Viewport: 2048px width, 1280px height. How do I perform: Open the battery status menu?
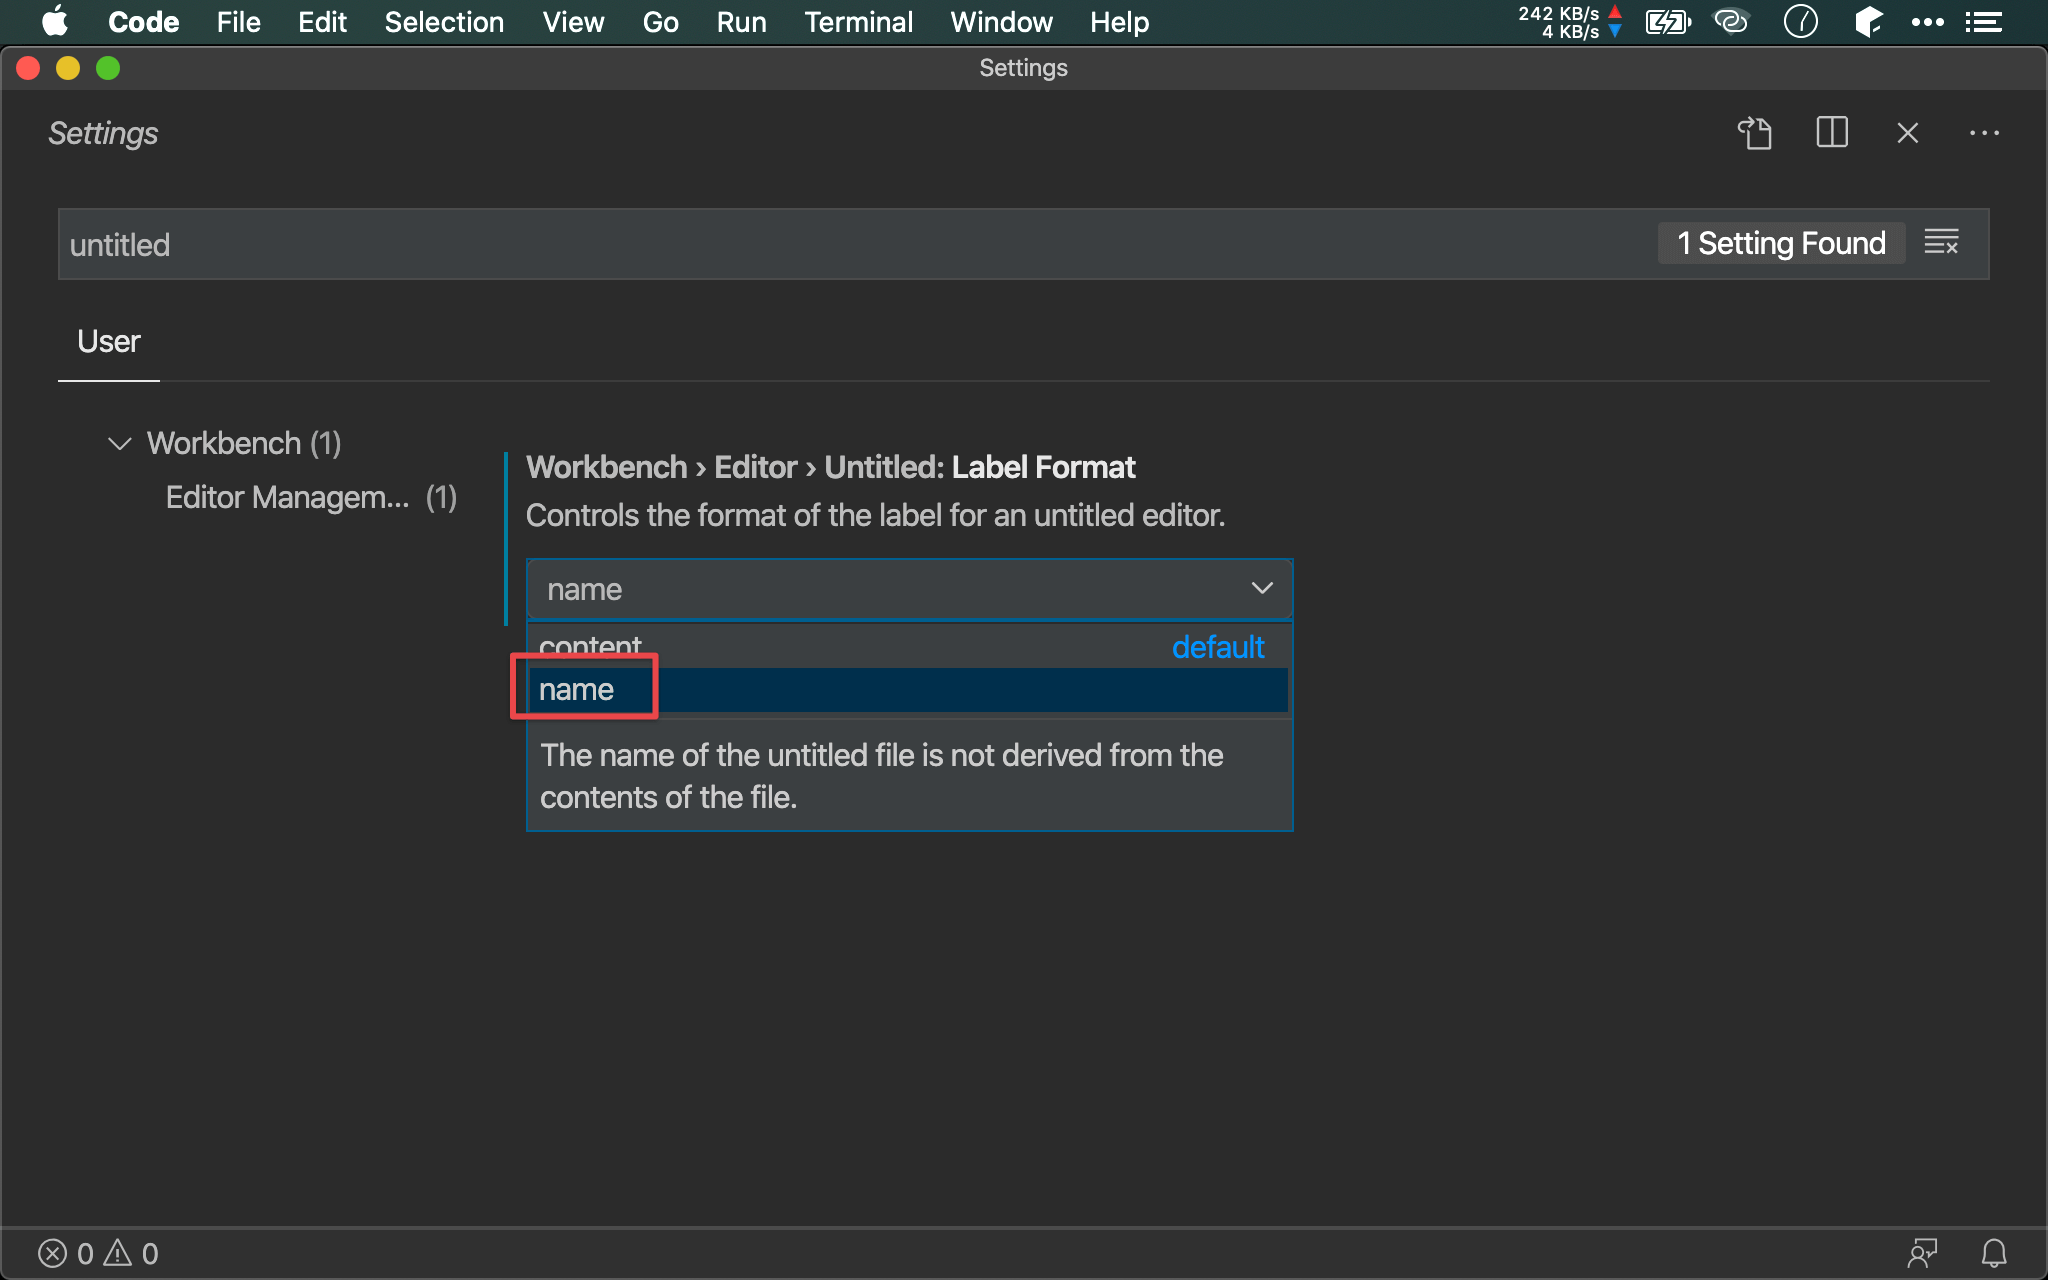coord(1668,22)
